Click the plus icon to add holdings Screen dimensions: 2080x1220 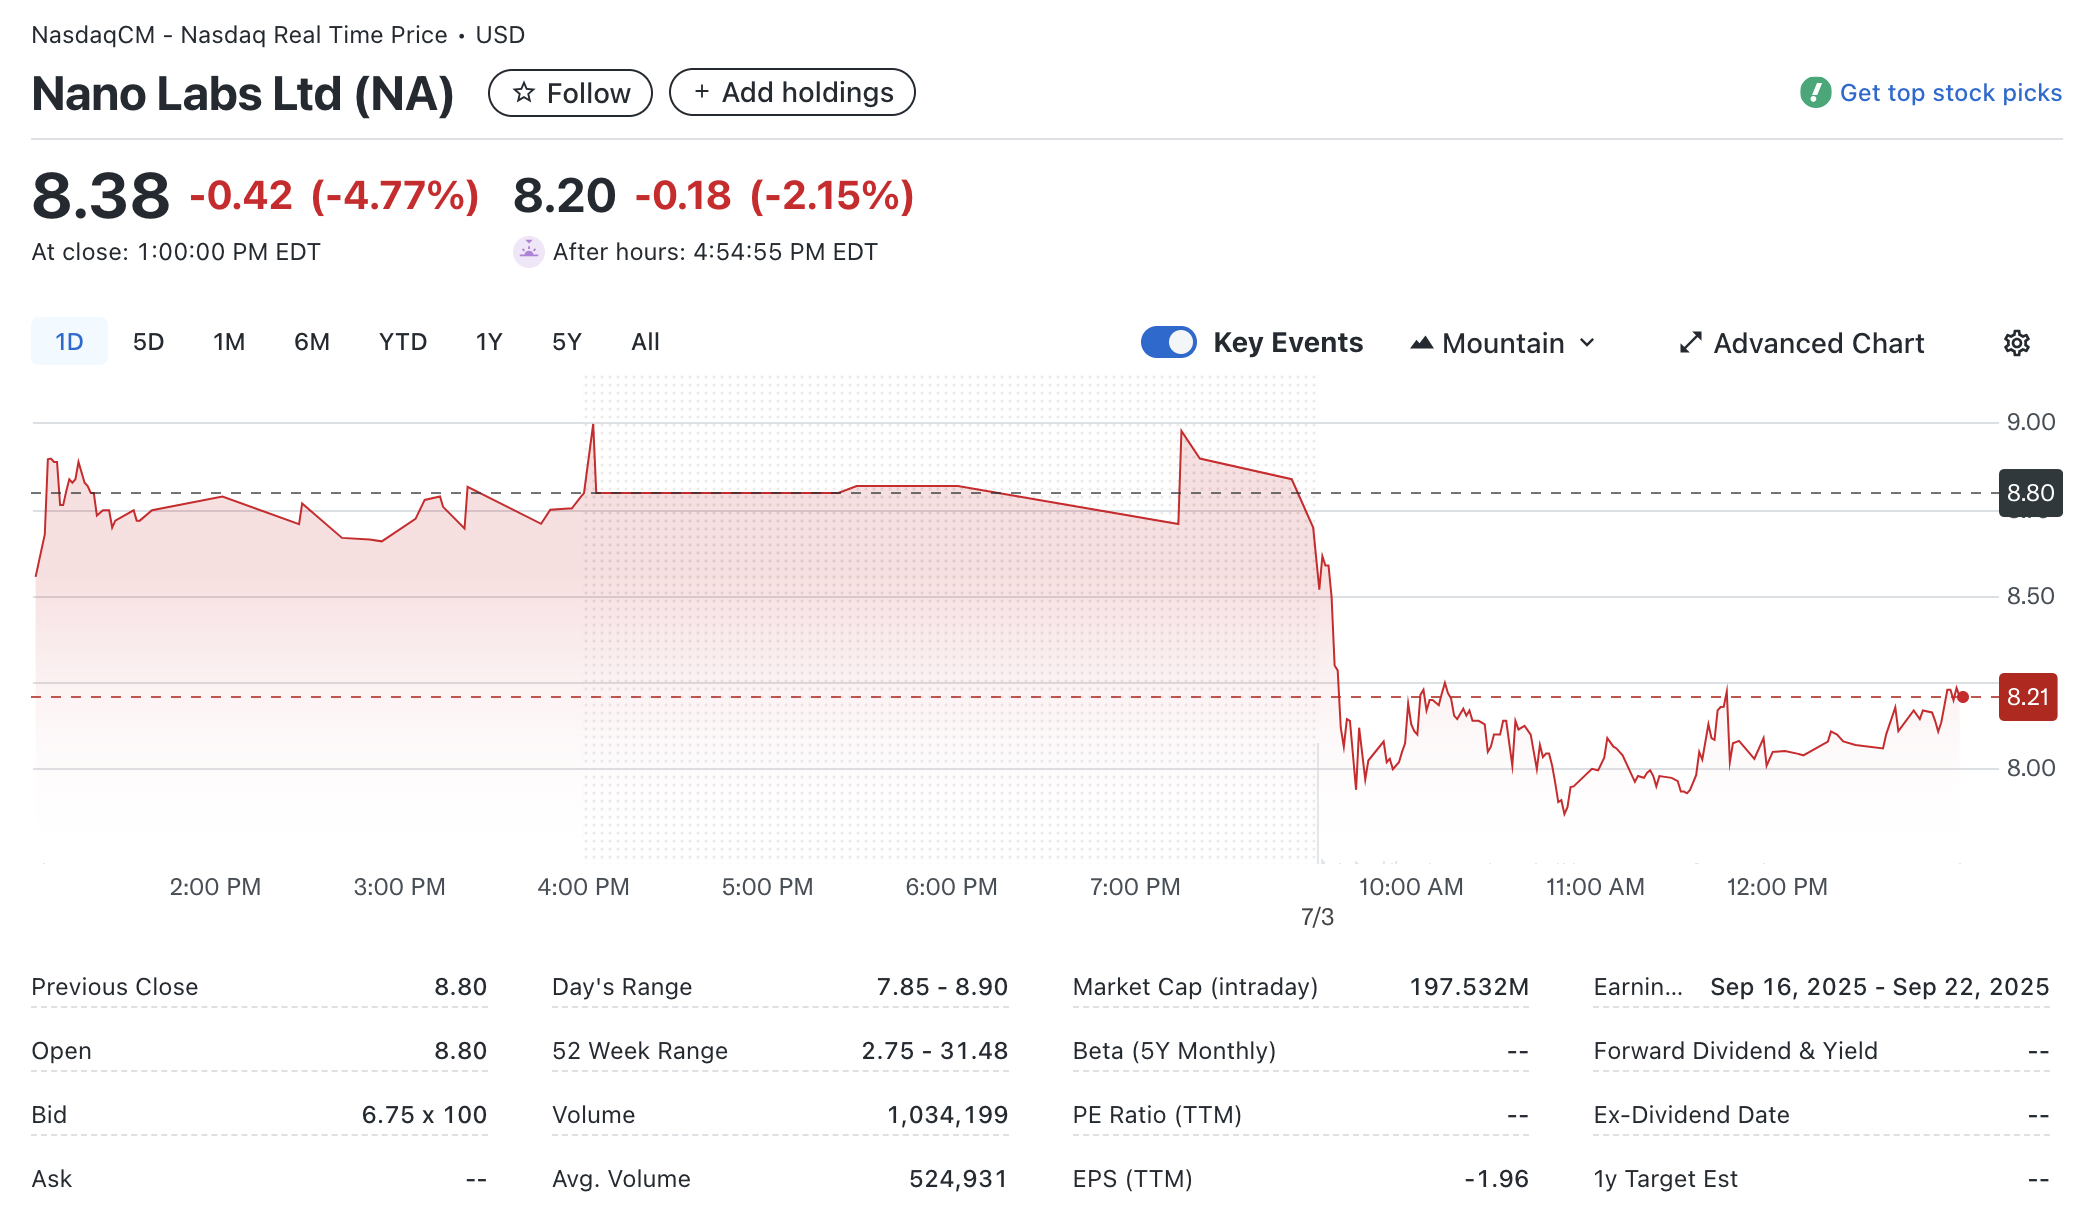pos(703,92)
